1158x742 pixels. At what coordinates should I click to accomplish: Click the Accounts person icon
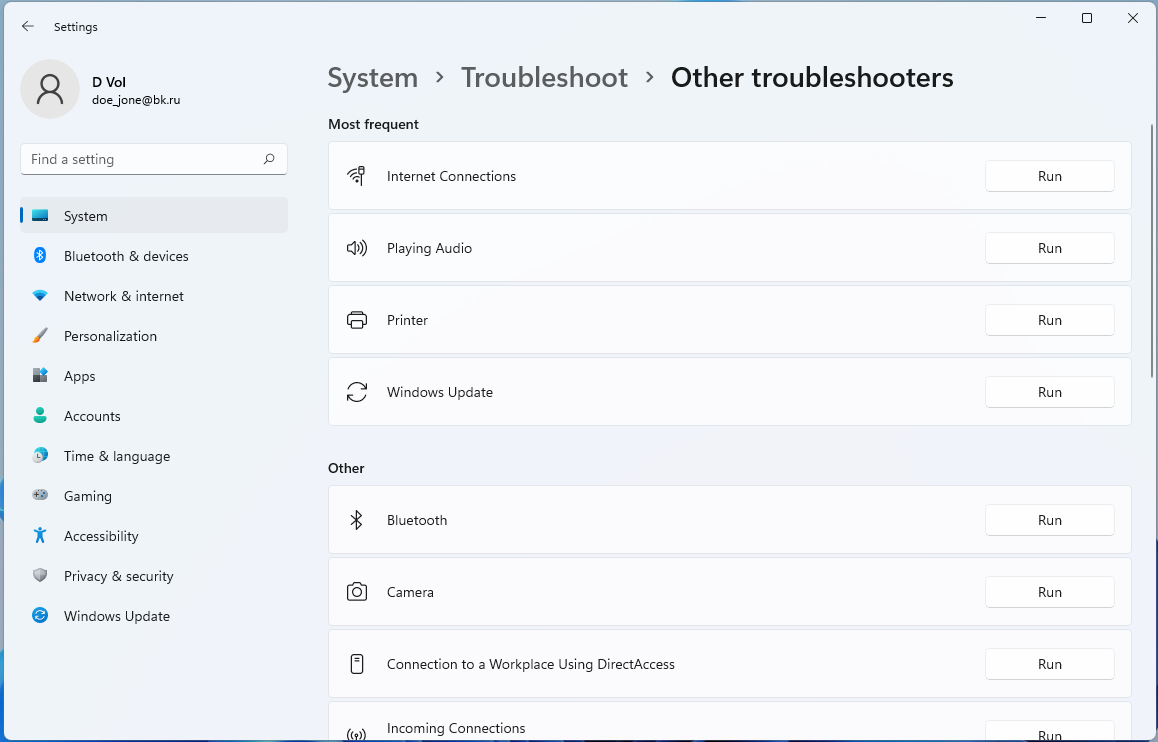(40, 416)
